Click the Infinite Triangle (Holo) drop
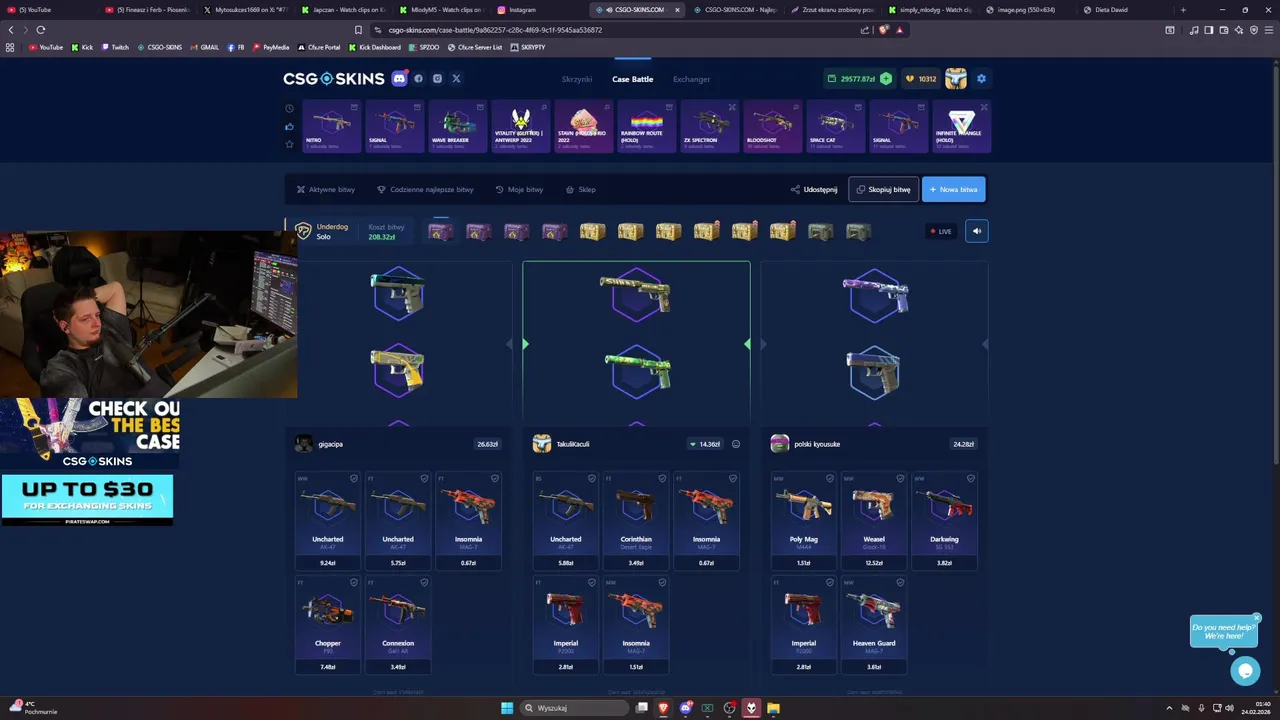1280x720 pixels. 962,126
